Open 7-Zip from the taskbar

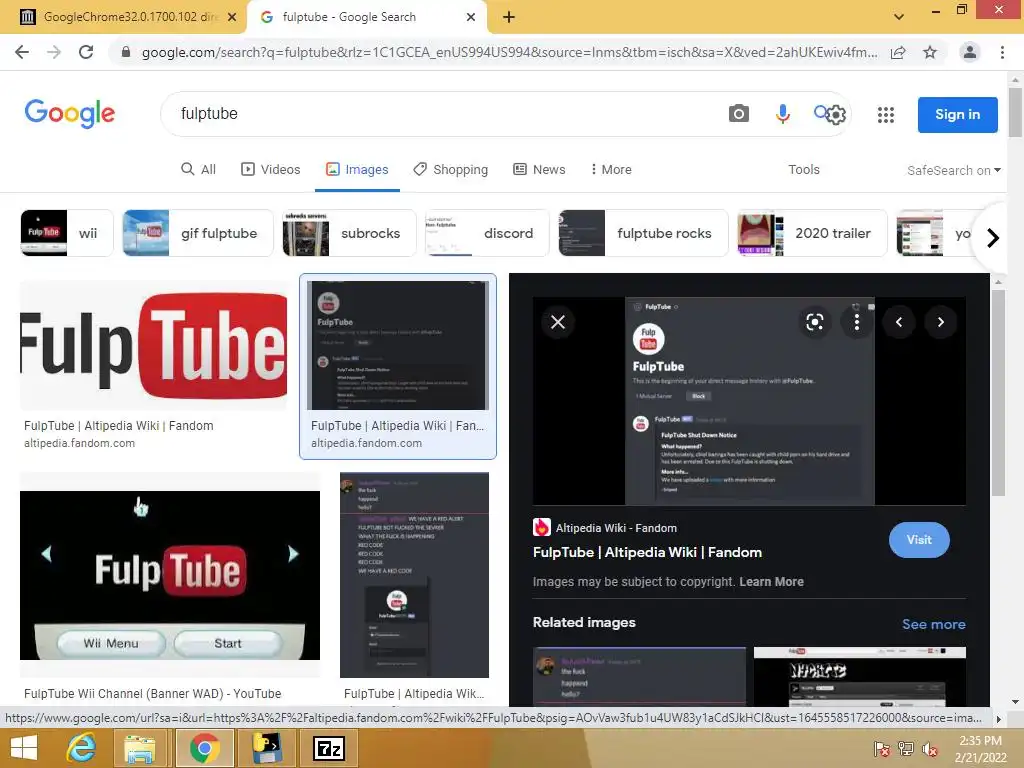[328, 748]
